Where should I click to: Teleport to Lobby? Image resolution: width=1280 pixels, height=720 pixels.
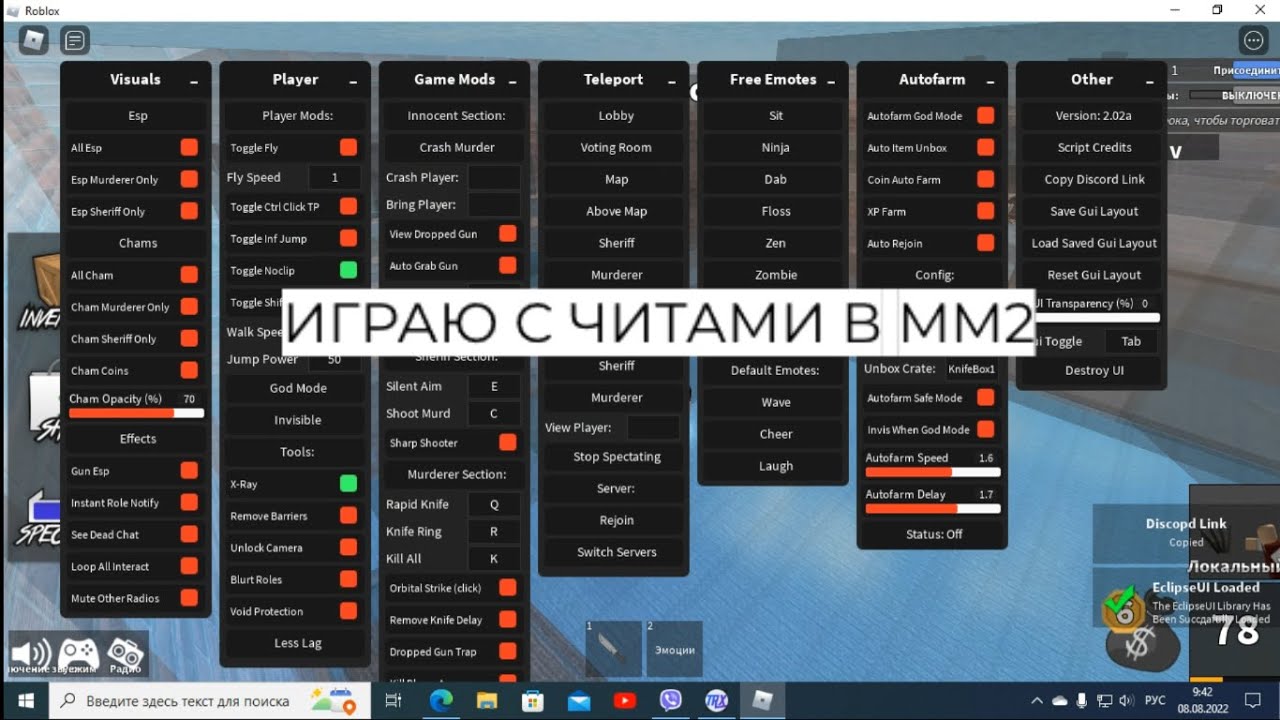click(616, 116)
